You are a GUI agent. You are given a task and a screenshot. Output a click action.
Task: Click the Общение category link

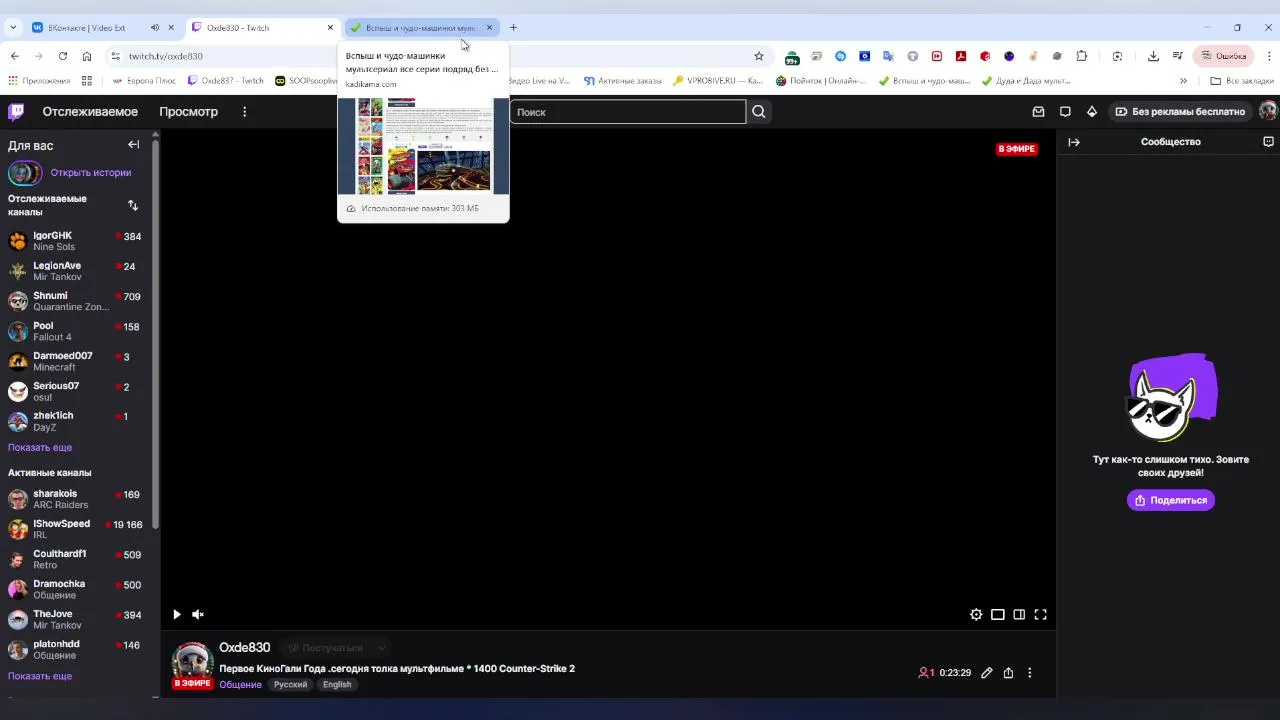(x=240, y=685)
